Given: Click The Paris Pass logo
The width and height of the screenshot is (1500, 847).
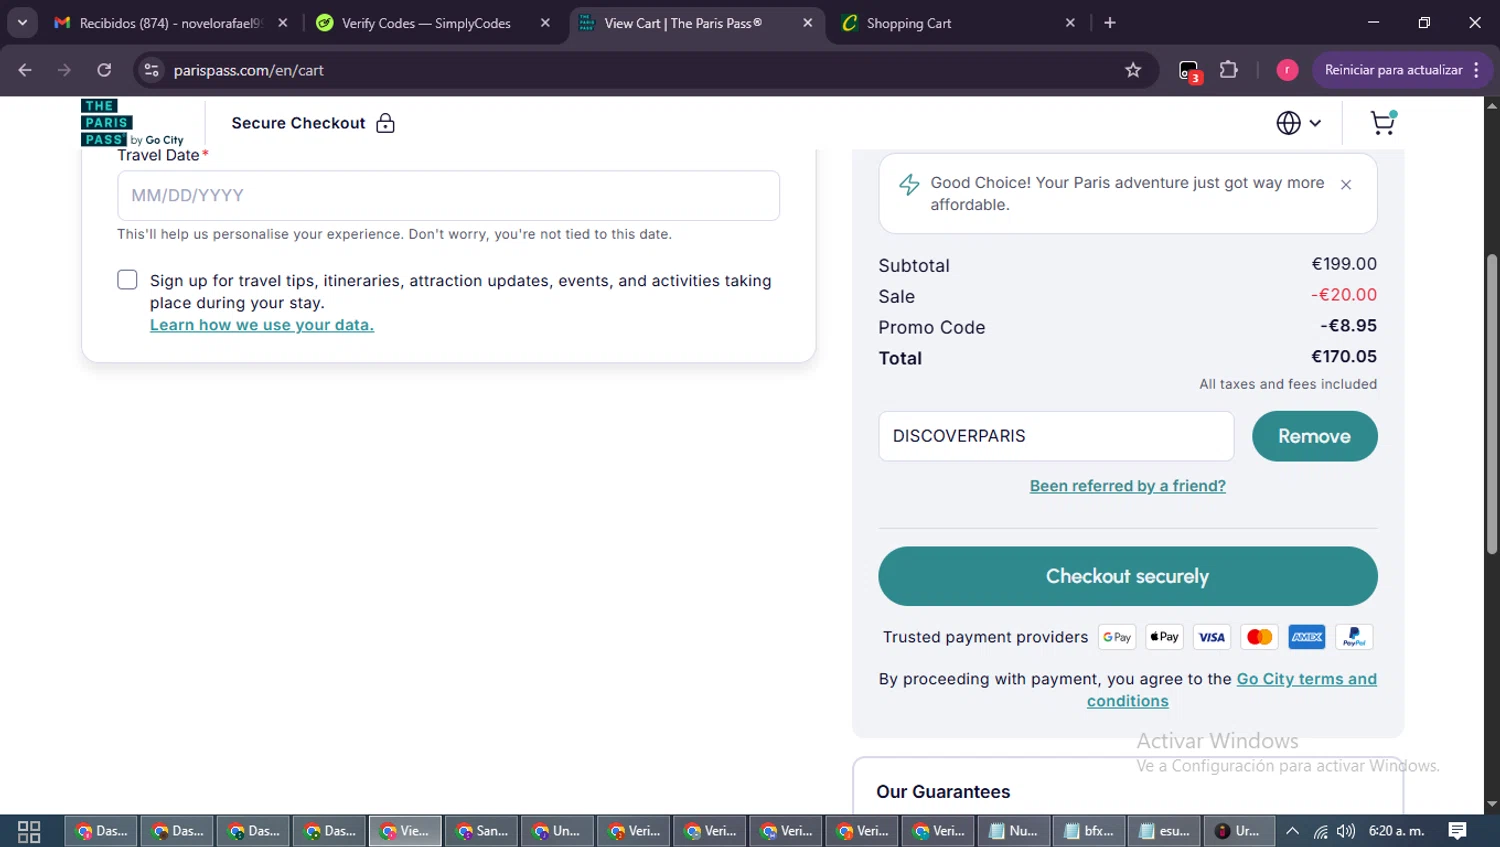Looking at the screenshot, I should [x=132, y=123].
